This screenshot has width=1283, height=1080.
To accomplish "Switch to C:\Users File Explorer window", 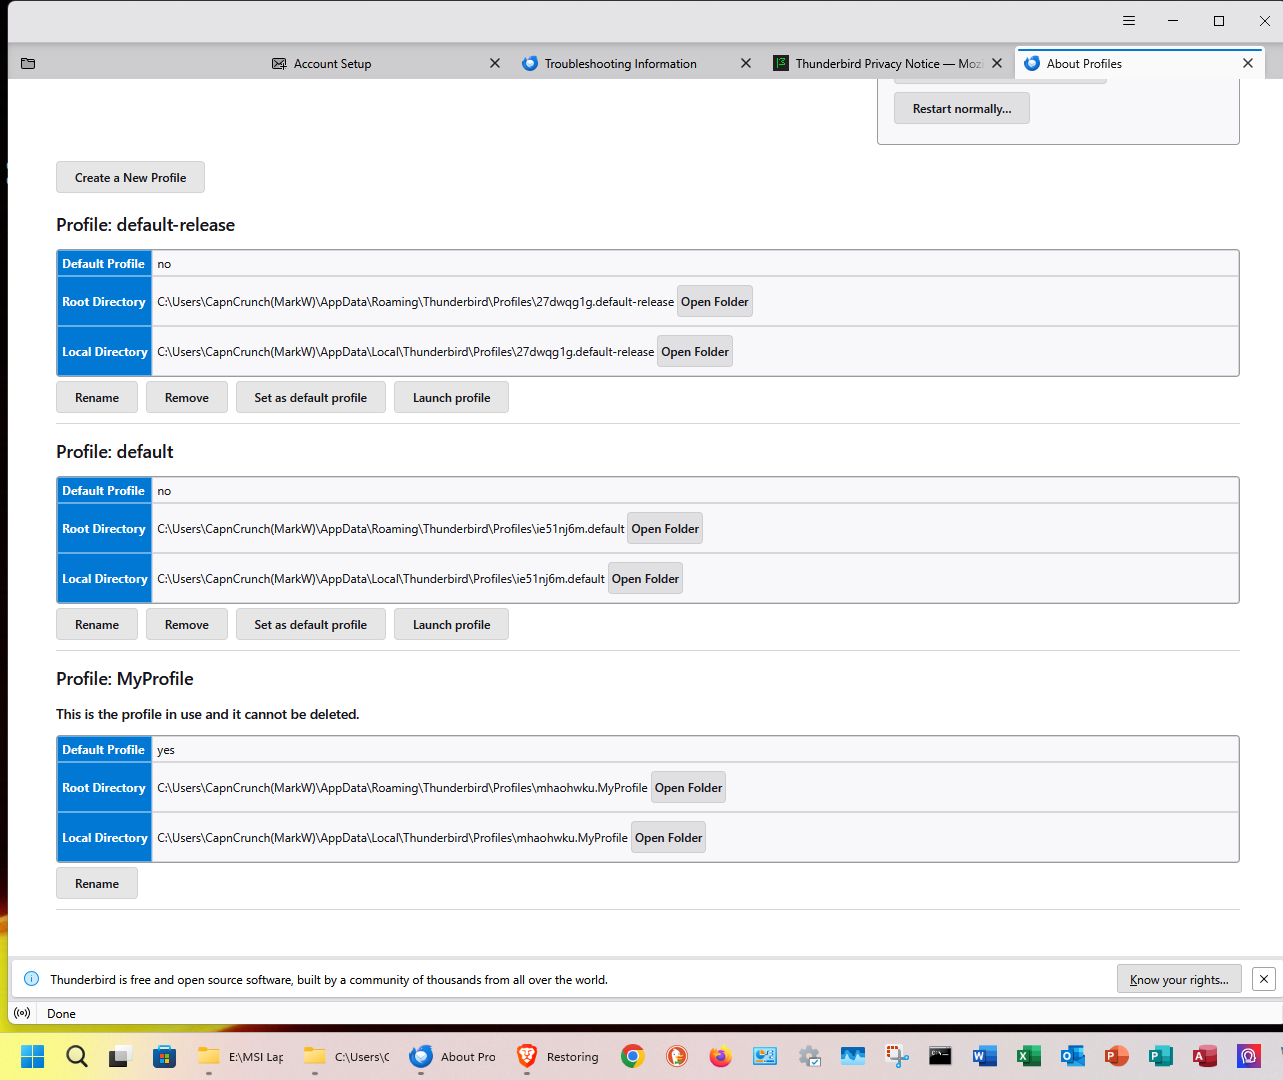I will point(346,1056).
